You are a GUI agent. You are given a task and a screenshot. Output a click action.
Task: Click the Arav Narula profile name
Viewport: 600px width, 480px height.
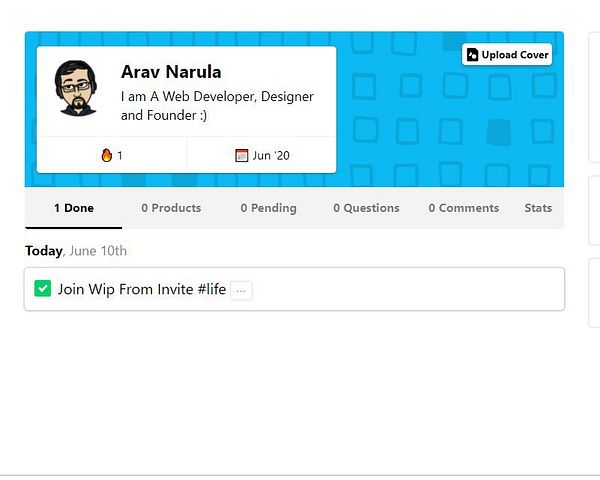coord(171,72)
